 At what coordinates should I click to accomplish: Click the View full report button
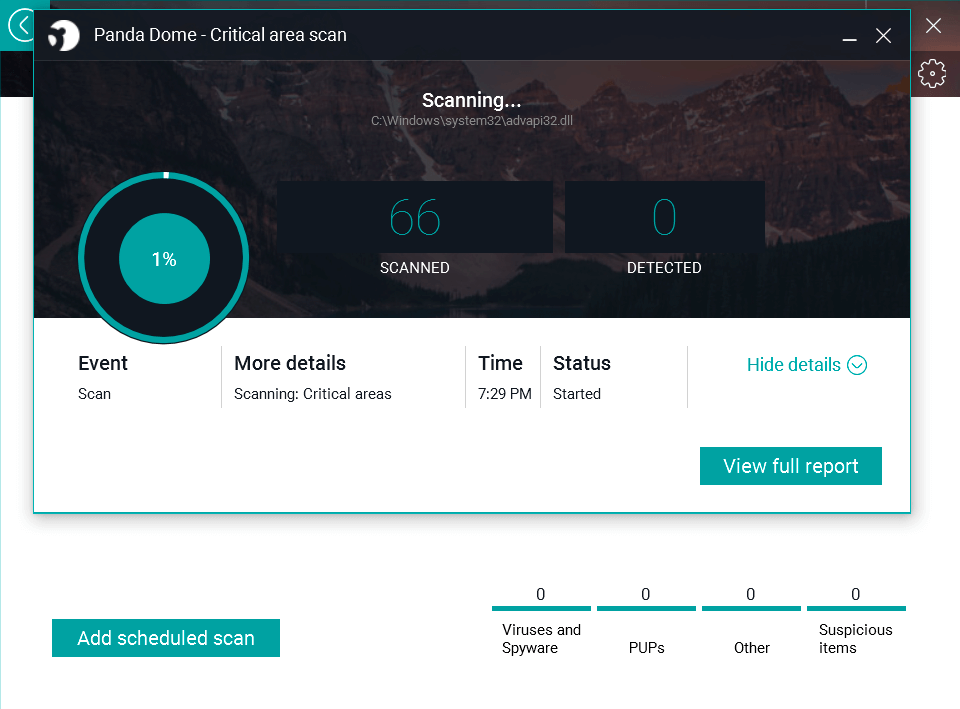pos(790,466)
